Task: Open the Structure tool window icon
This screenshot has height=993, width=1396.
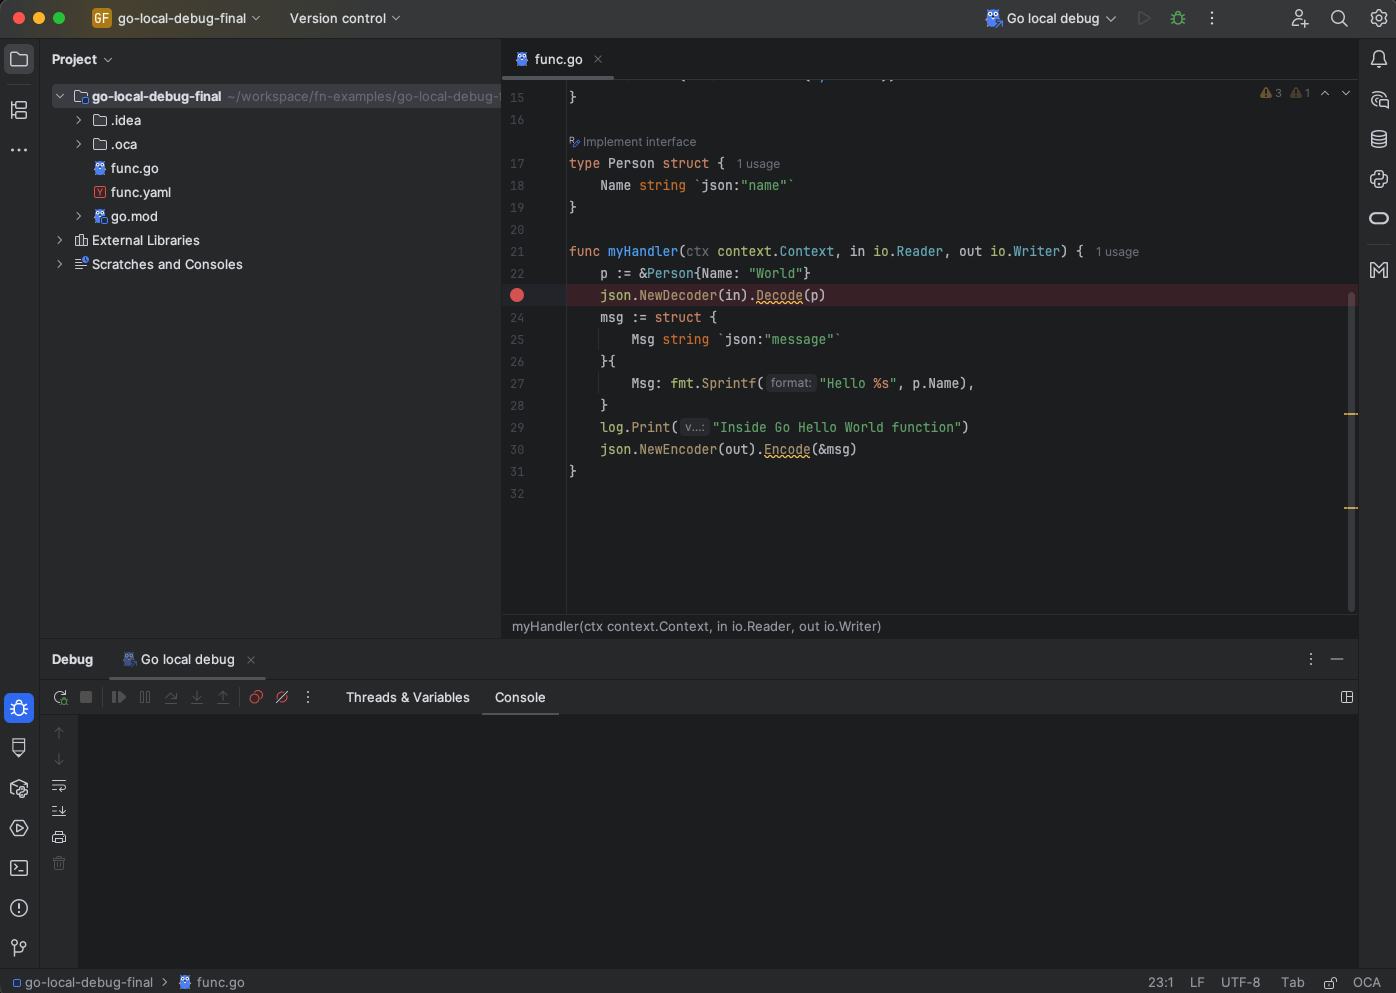Action: [19, 110]
